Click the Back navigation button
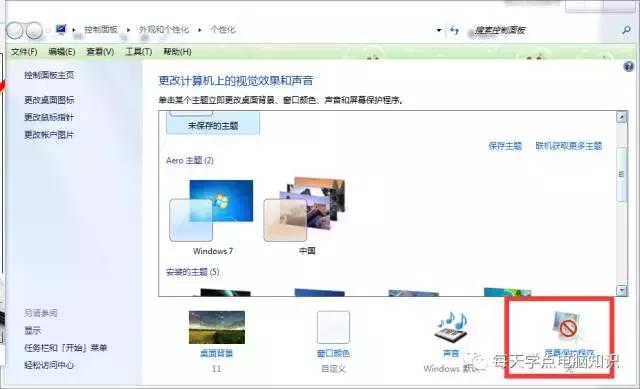640x389 pixels. (x=15, y=30)
